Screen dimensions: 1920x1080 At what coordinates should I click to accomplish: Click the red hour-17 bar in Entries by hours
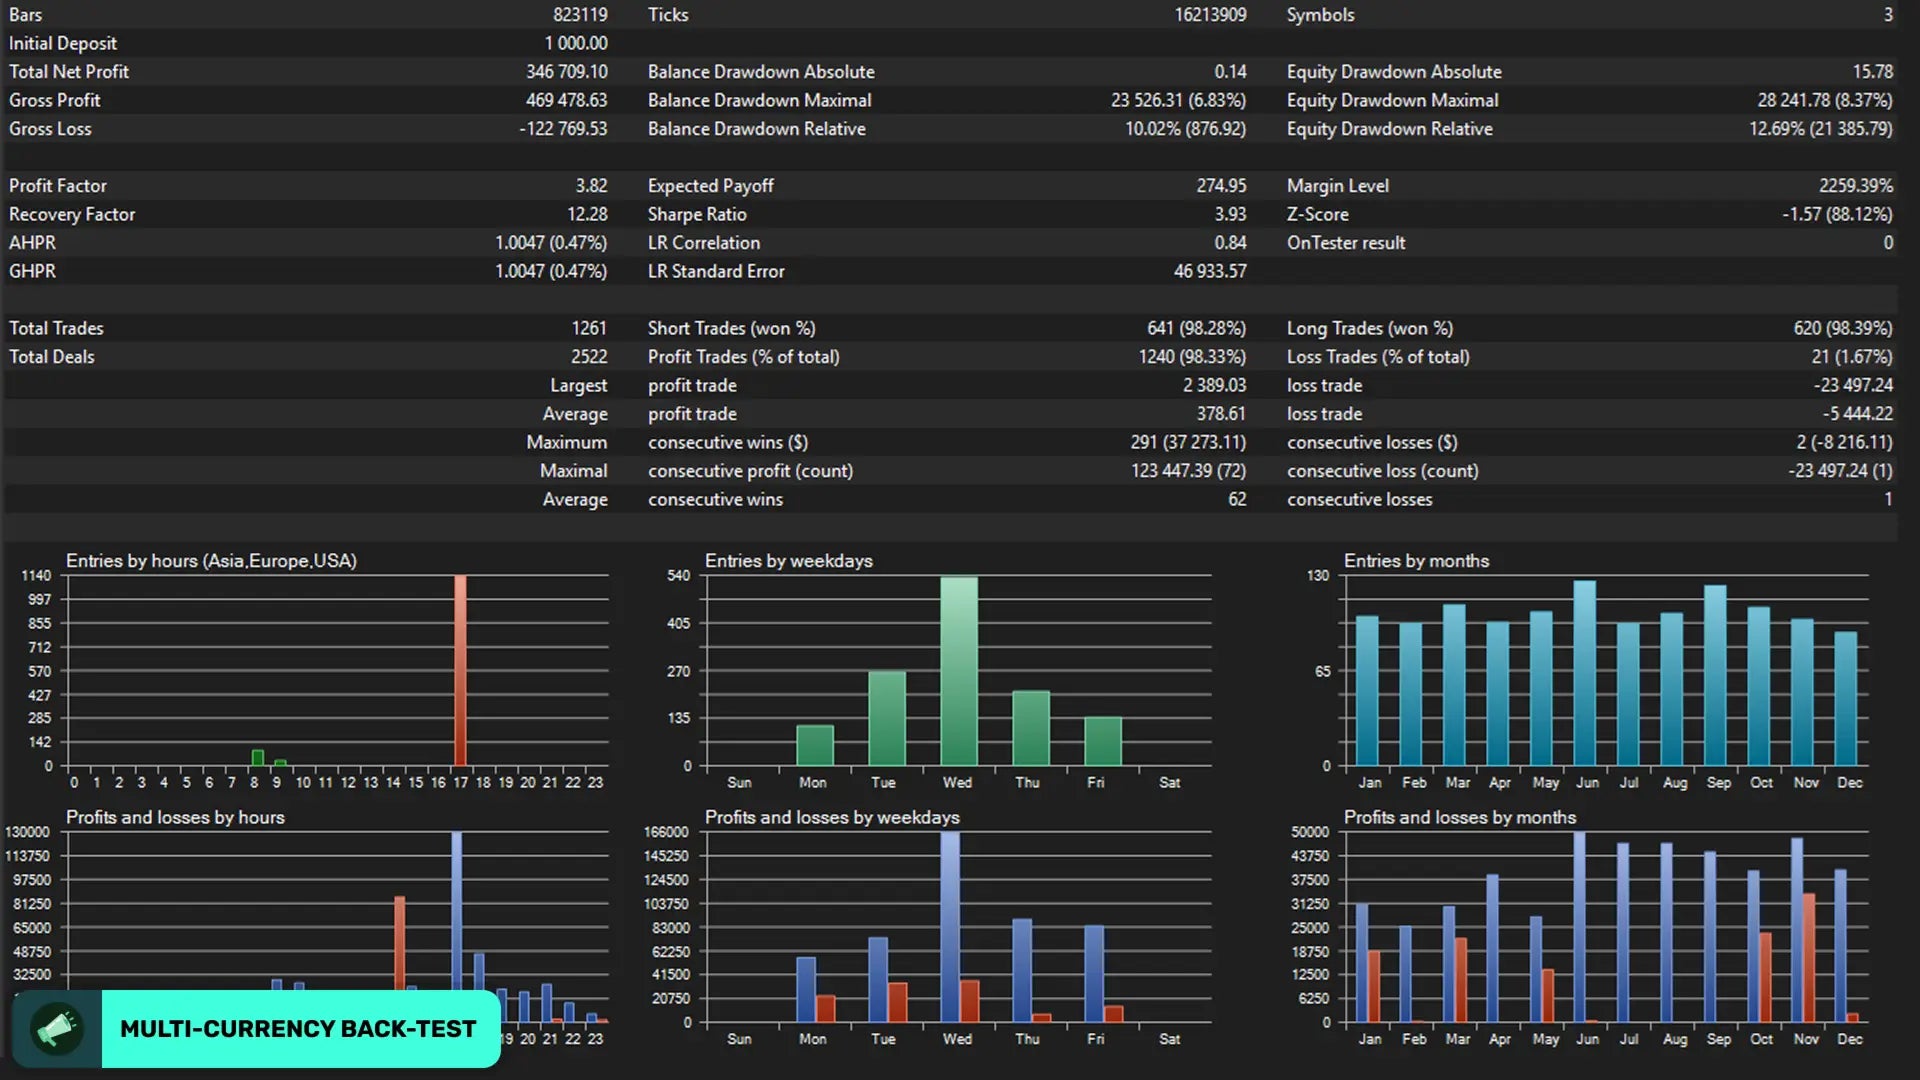pos(460,670)
